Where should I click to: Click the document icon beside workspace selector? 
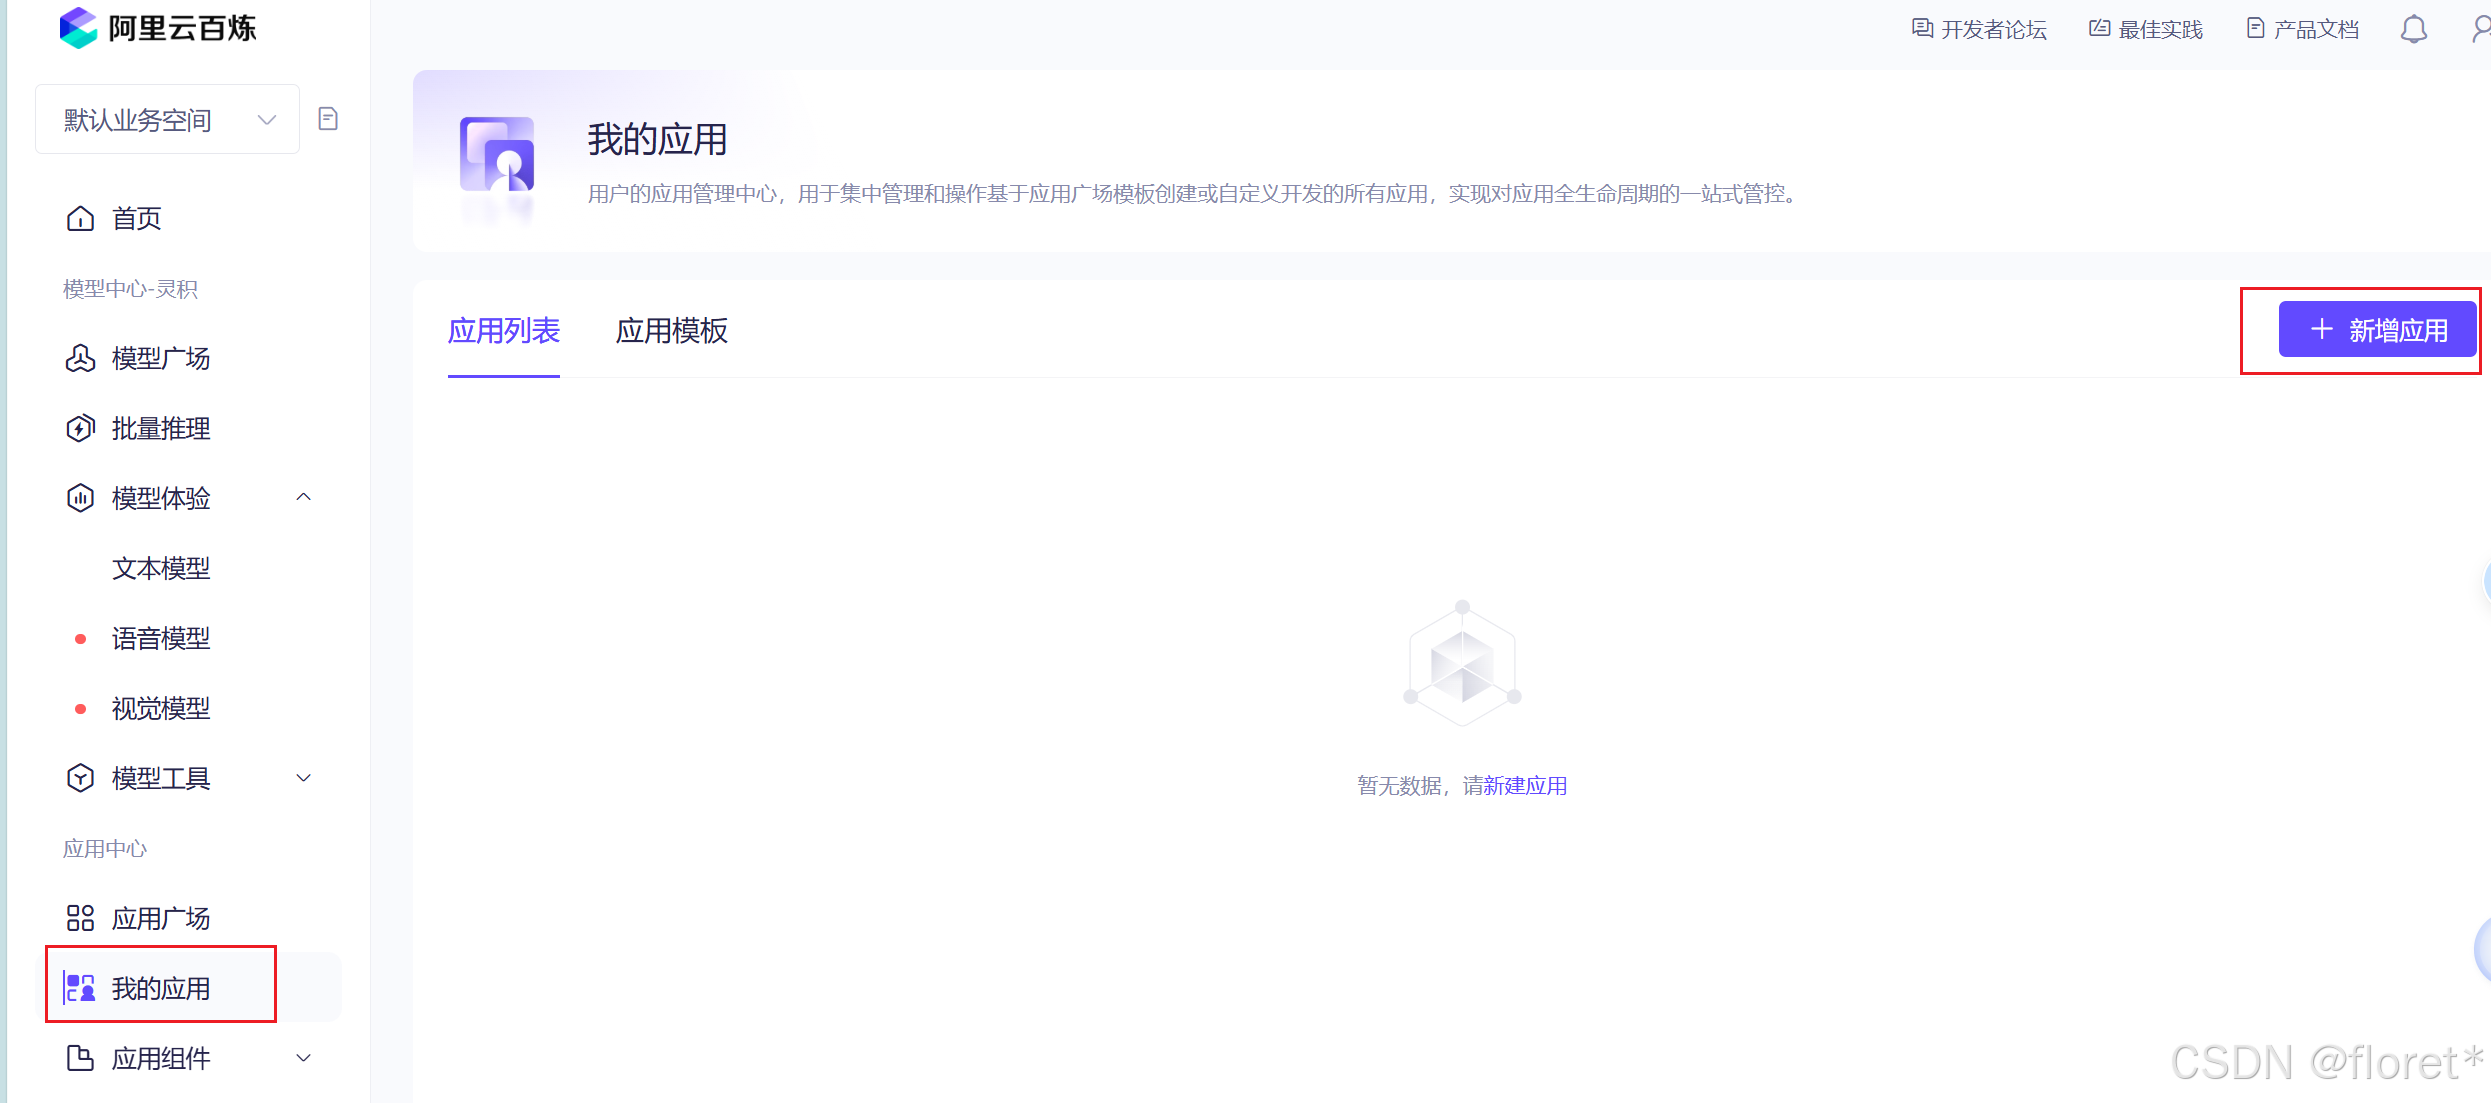coord(328,119)
